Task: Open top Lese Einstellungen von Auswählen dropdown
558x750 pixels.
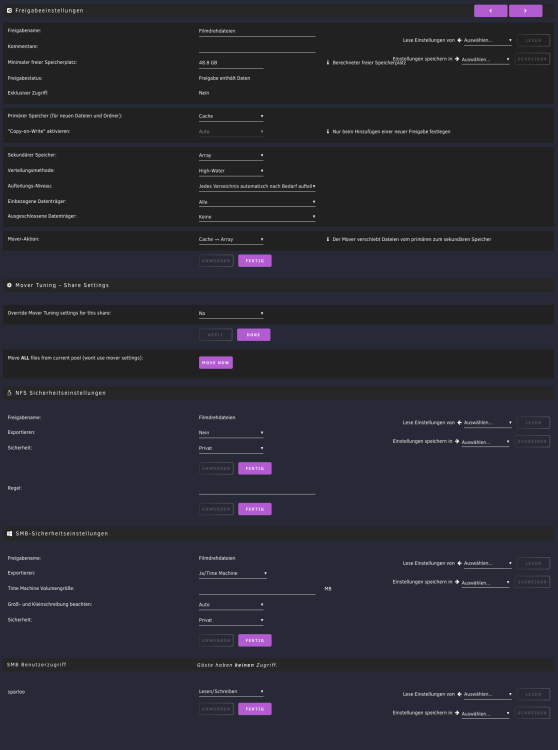Action: [x=488, y=41]
